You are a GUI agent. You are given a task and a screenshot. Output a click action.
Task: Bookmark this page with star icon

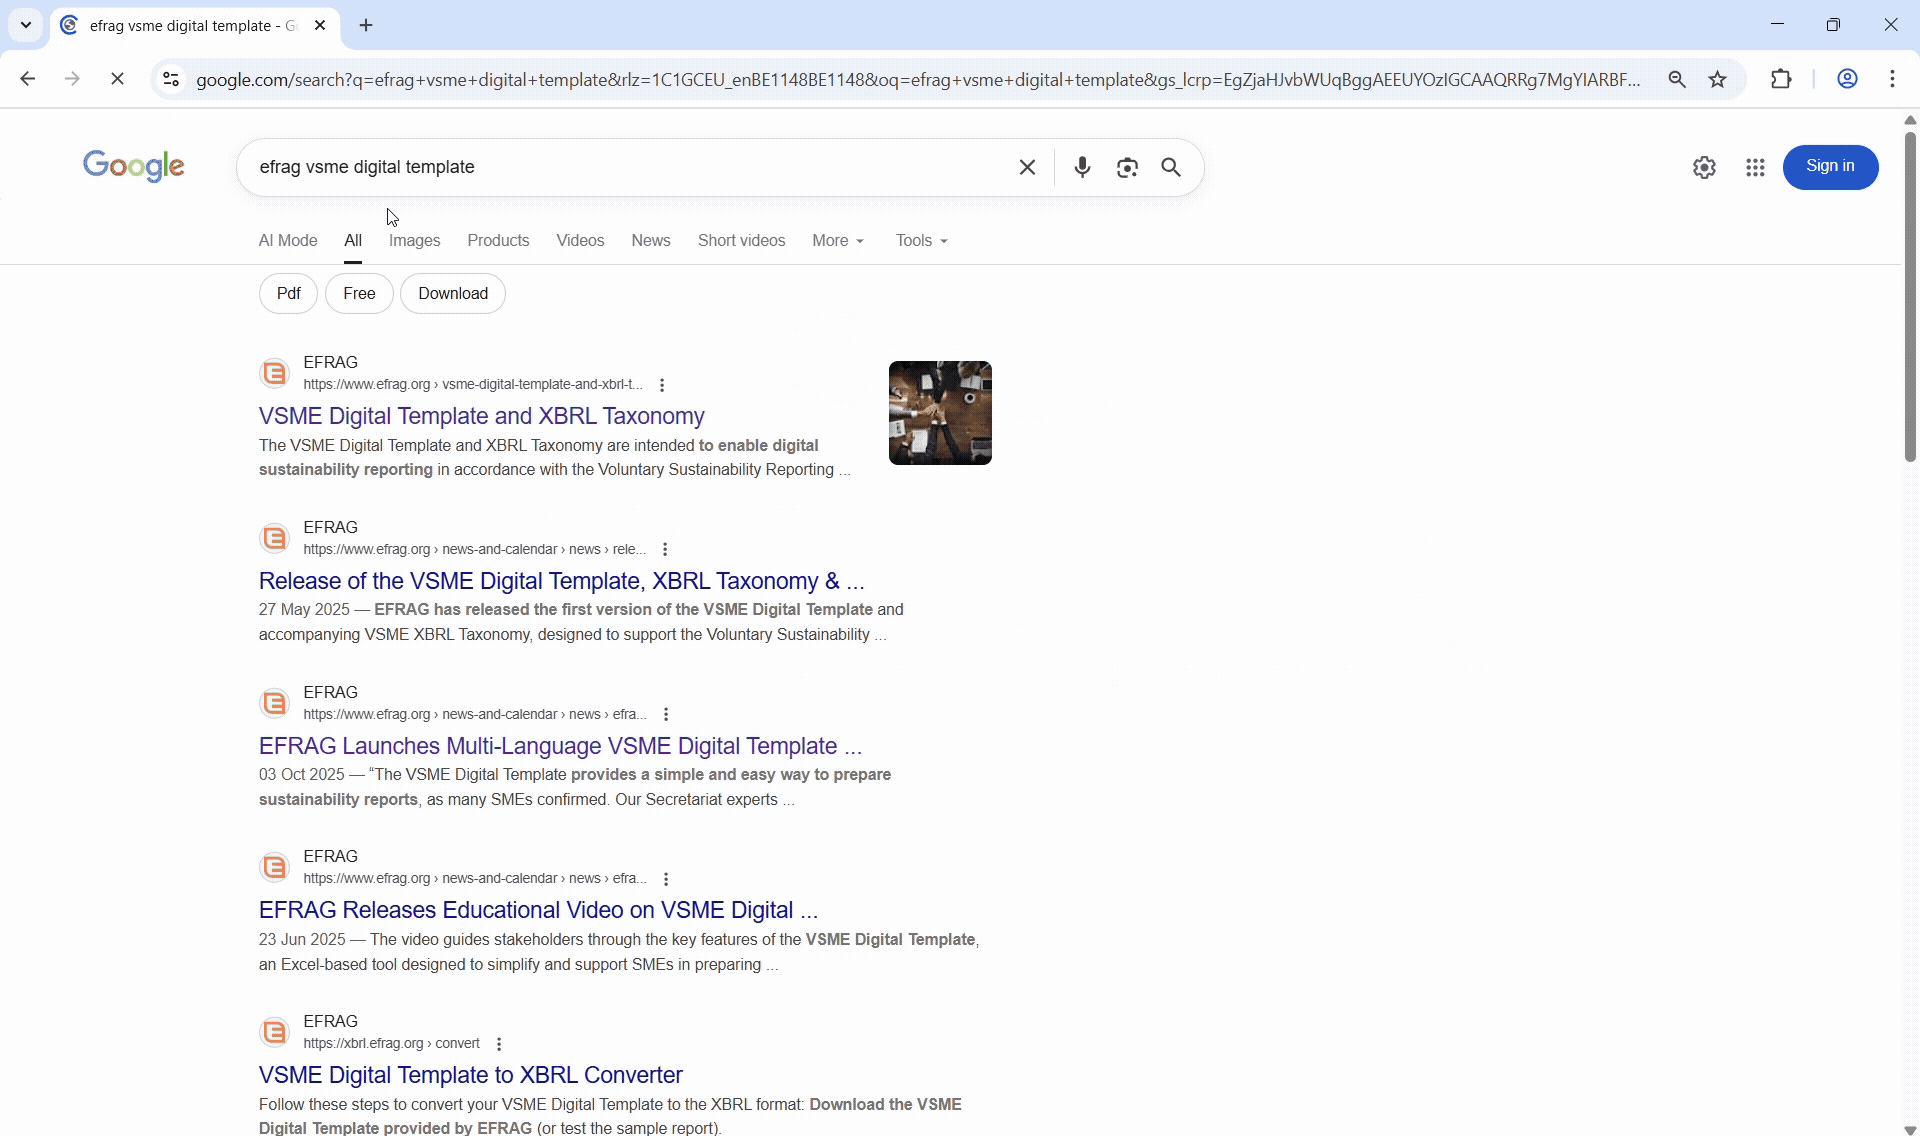click(x=1718, y=79)
